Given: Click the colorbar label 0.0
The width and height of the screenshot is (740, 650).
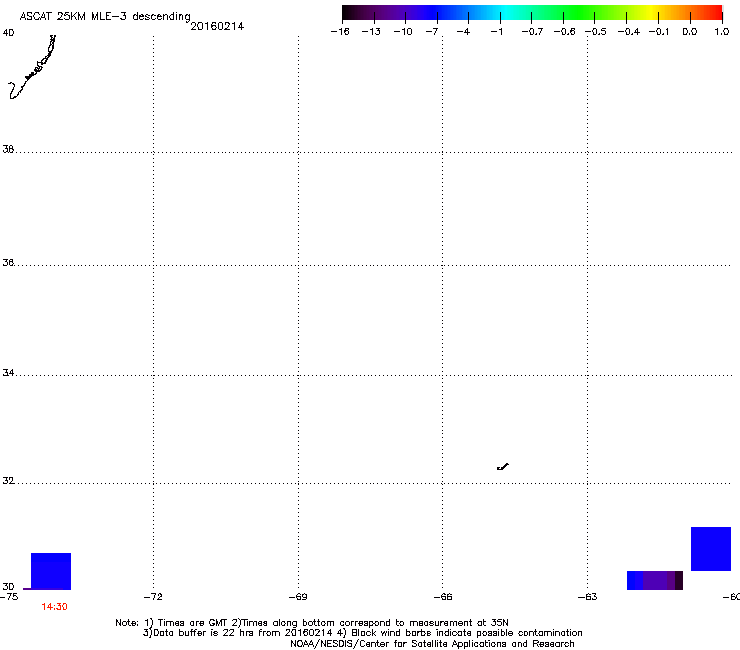Looking at the screenshot, I should (690, 32).
